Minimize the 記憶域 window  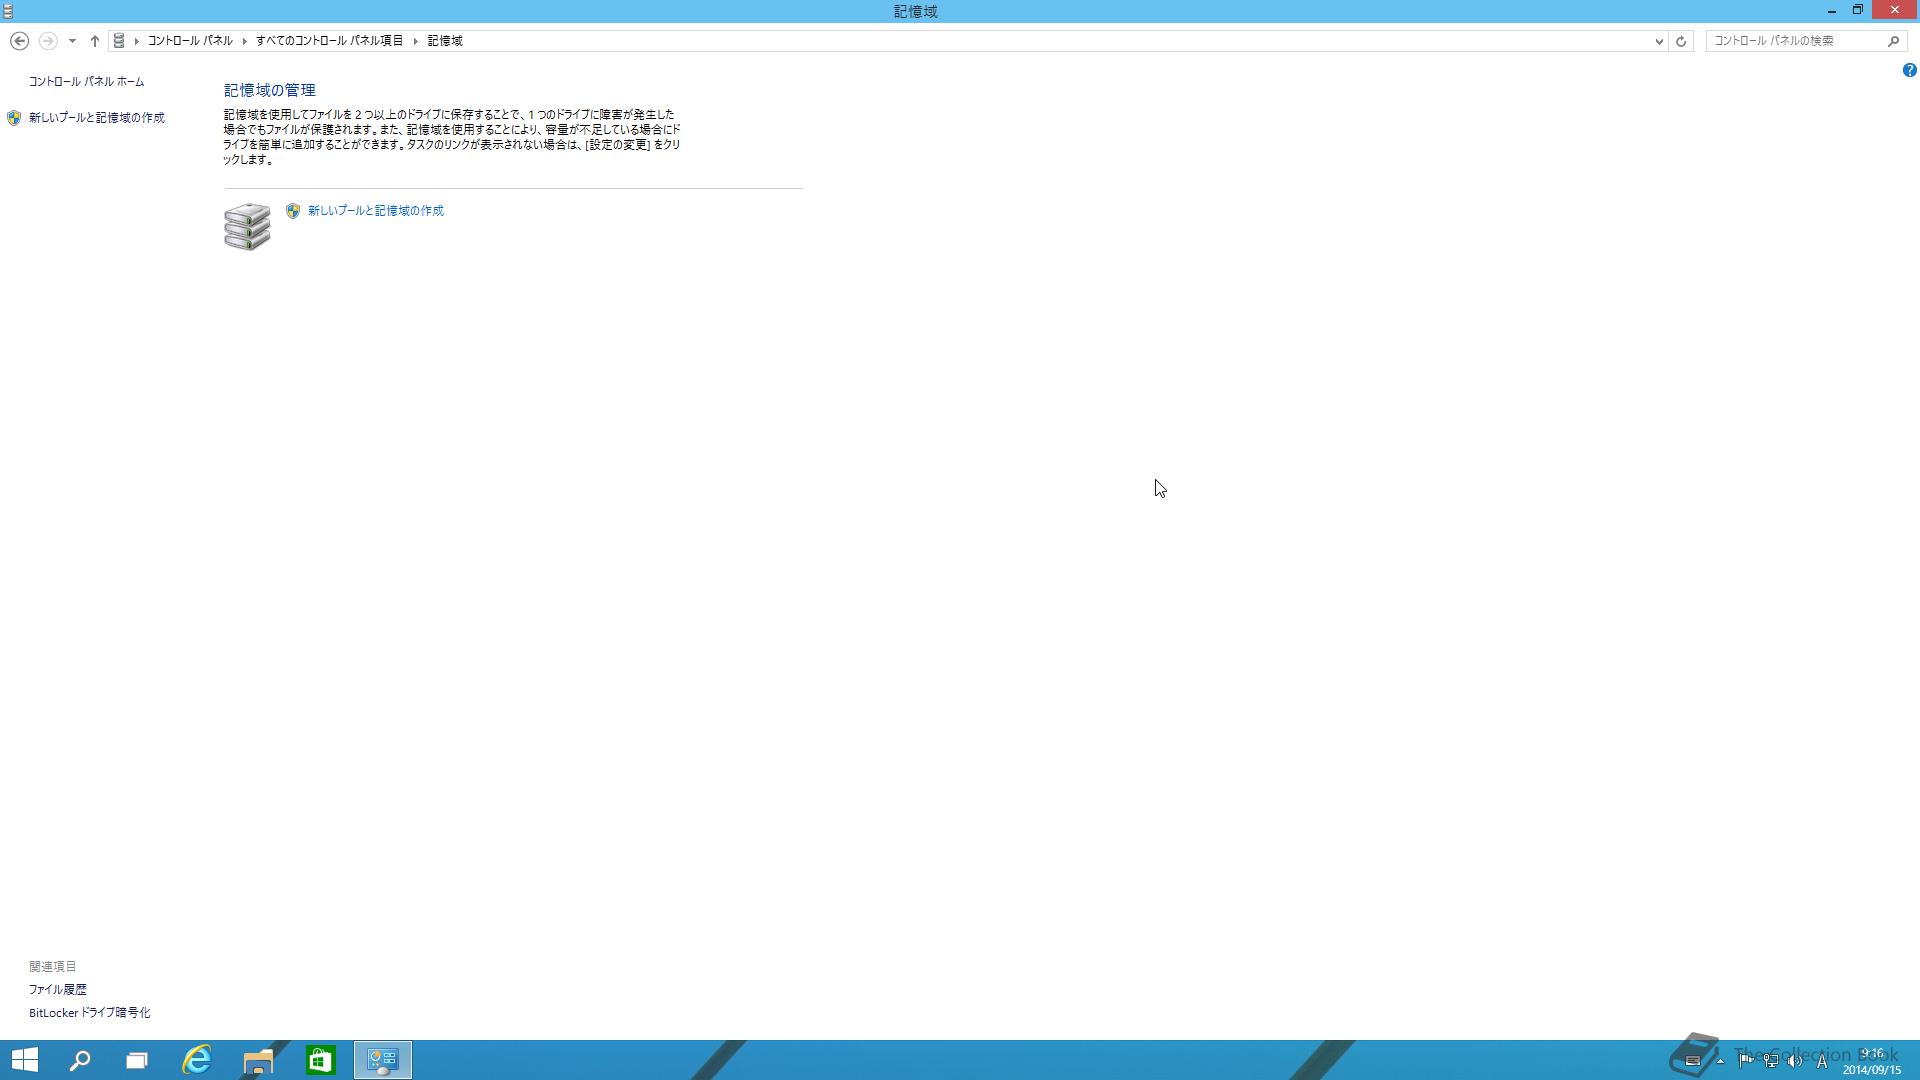click(1832, 10)
